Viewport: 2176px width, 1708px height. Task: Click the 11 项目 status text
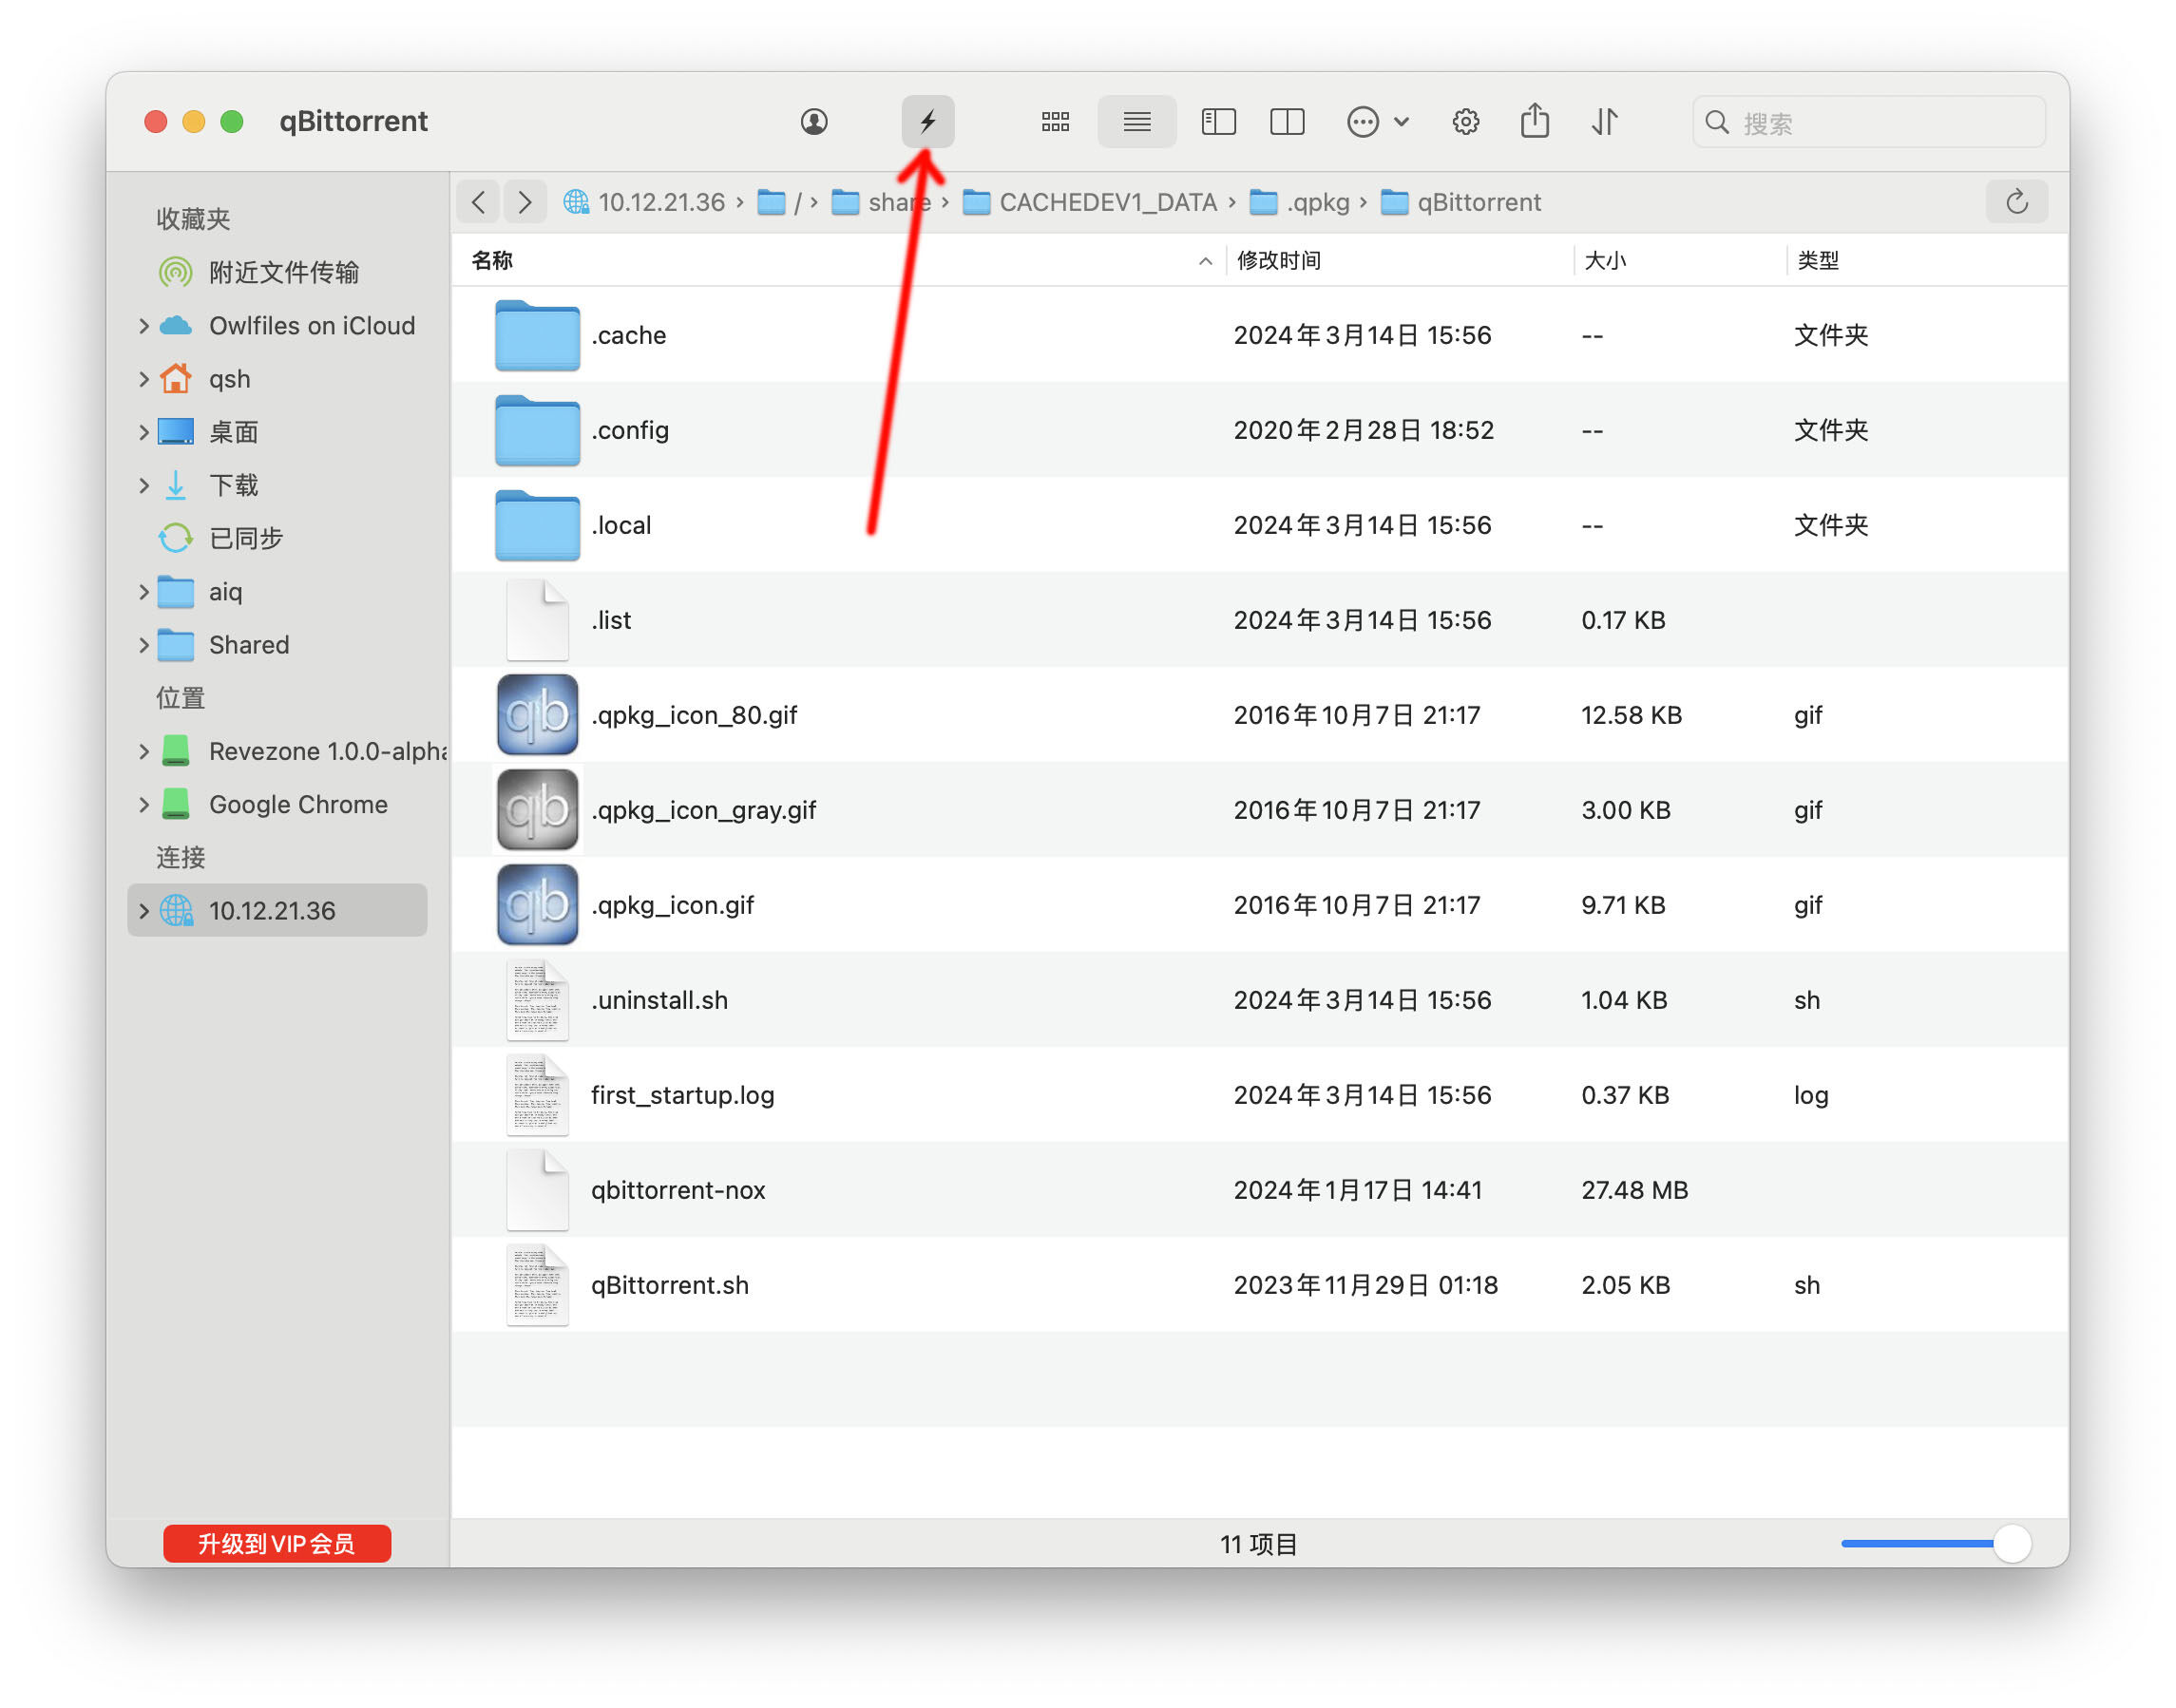(1258, 1544)
